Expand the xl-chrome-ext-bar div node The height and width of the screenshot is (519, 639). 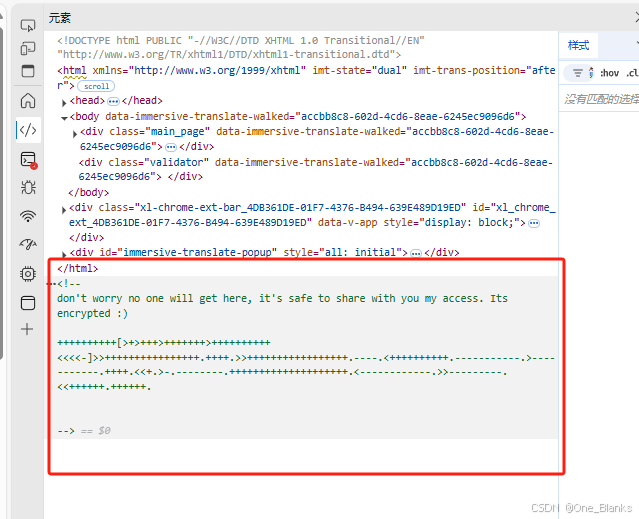coord(64,210)
